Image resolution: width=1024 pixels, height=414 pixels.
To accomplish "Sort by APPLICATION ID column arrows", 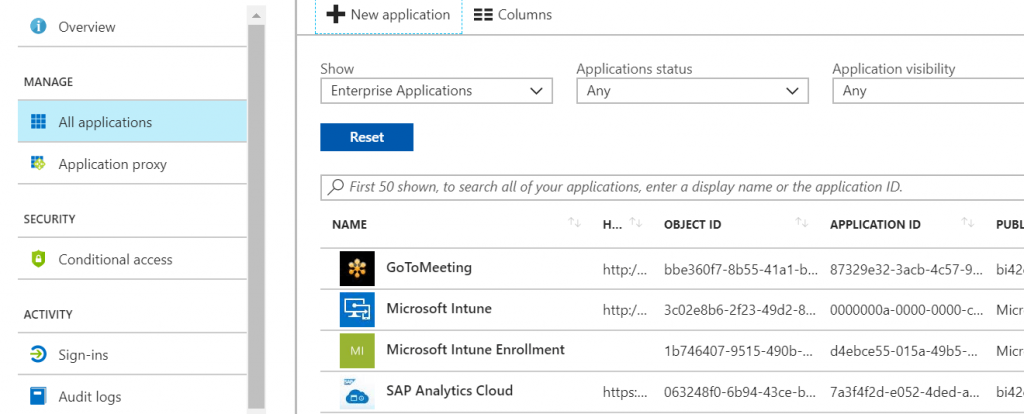I will pos(968,223).
